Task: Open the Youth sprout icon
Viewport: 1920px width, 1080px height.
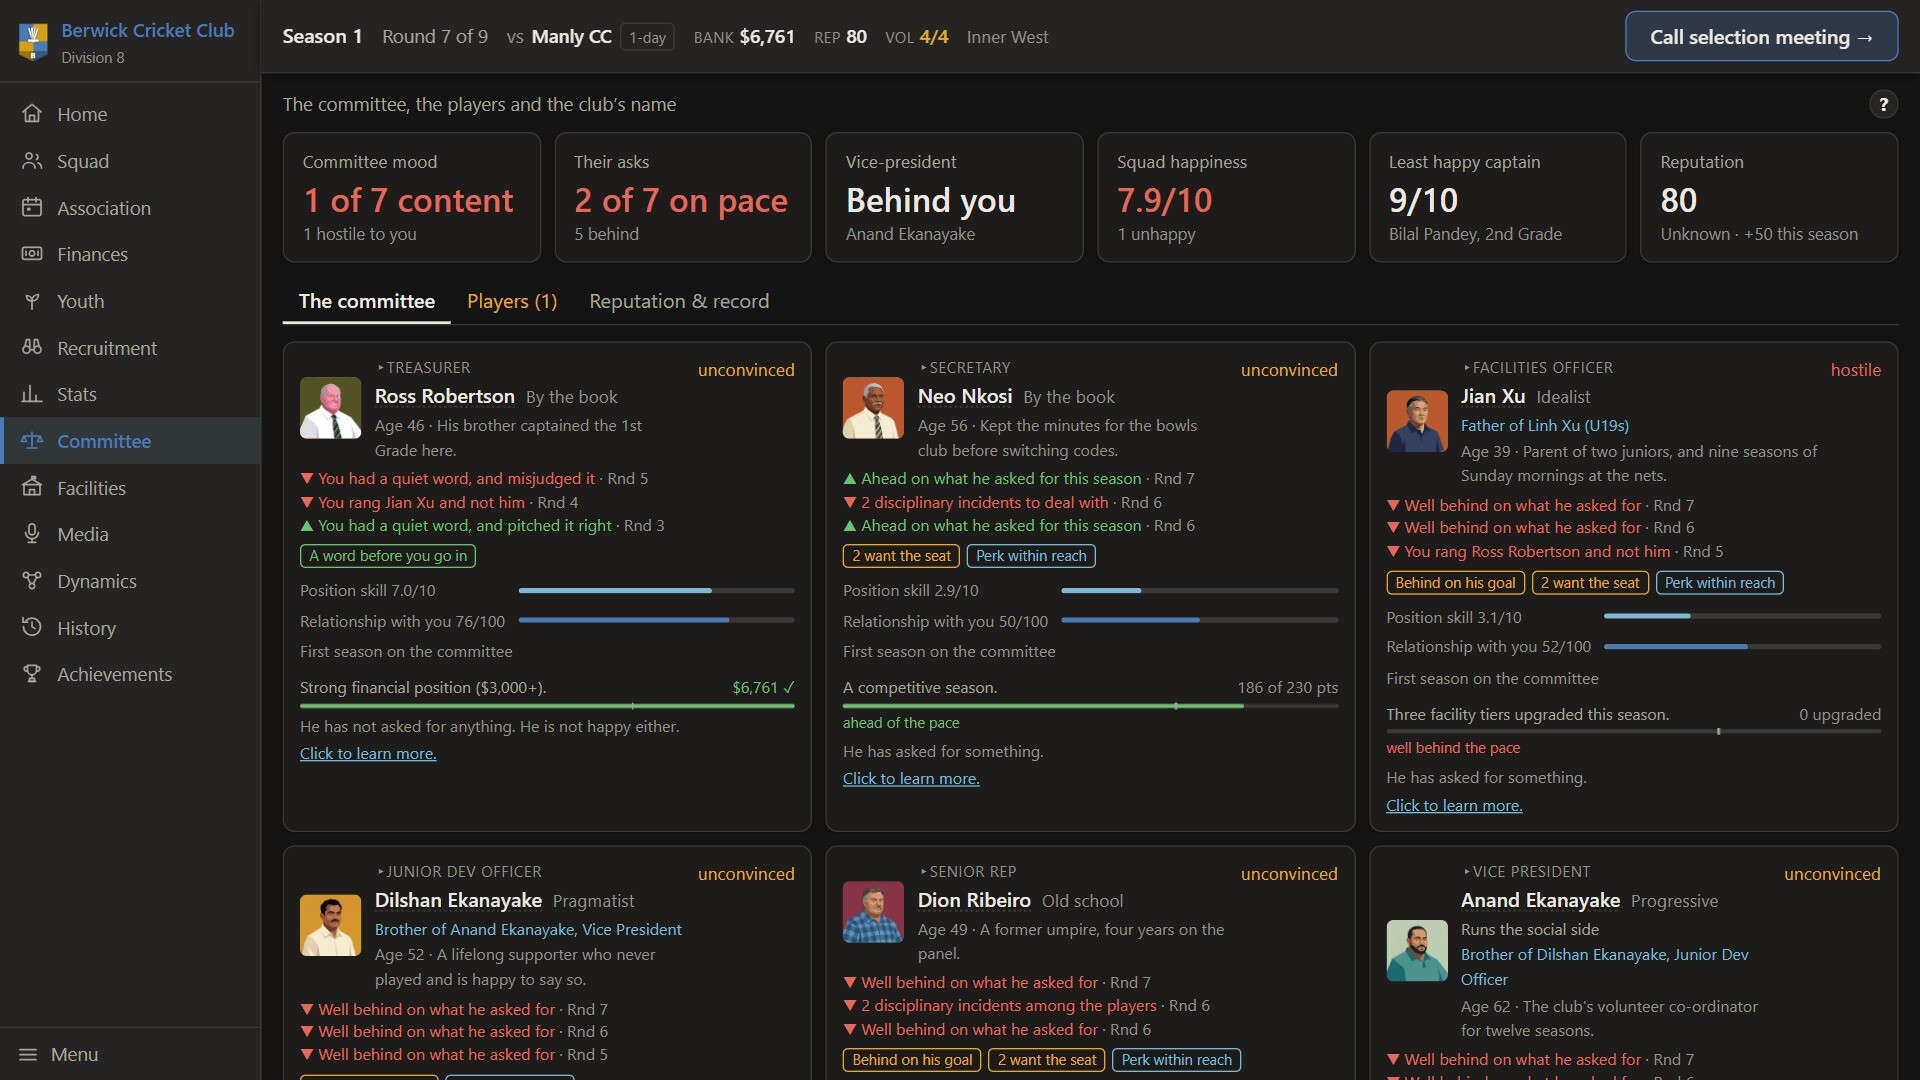Action: [x=32, y=301]
